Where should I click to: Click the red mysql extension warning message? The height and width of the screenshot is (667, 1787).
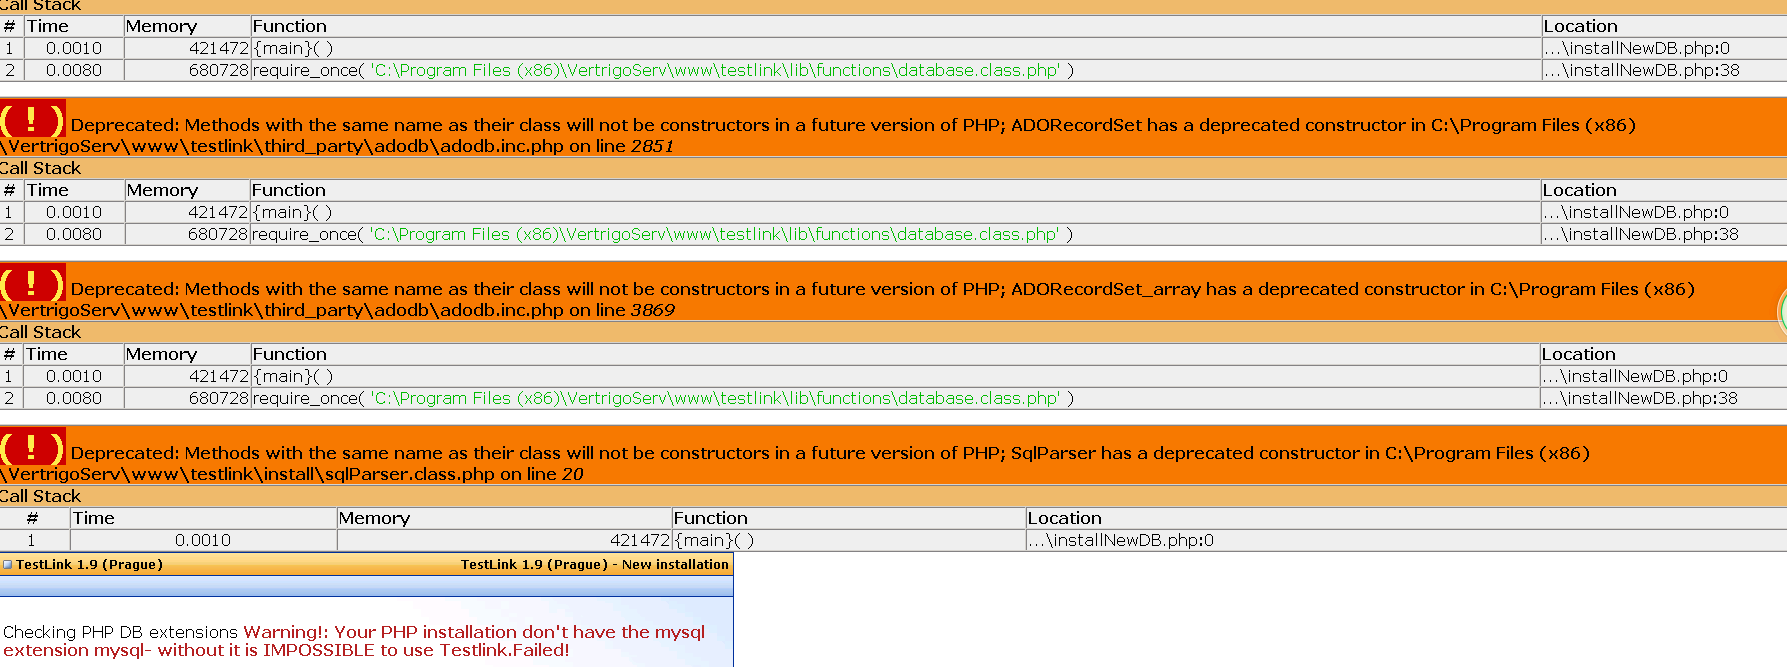coord(355,641)
